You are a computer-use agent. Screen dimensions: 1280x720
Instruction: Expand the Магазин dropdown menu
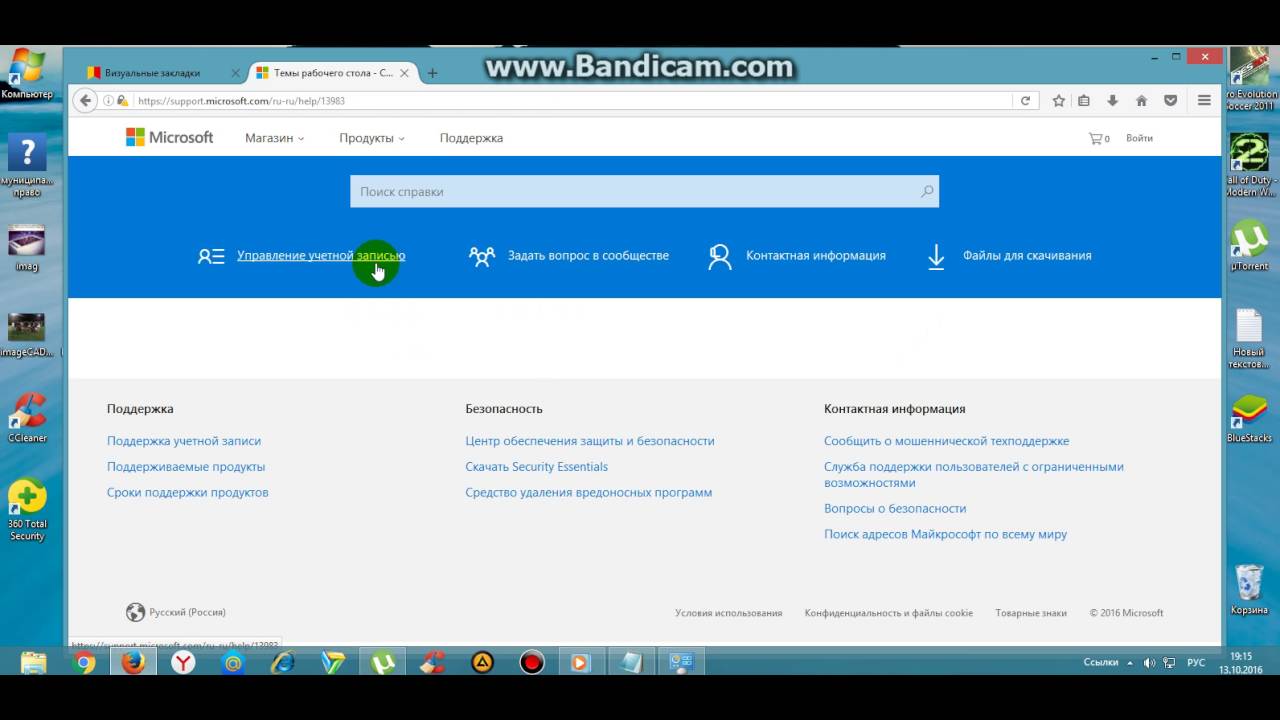[274, 138]
